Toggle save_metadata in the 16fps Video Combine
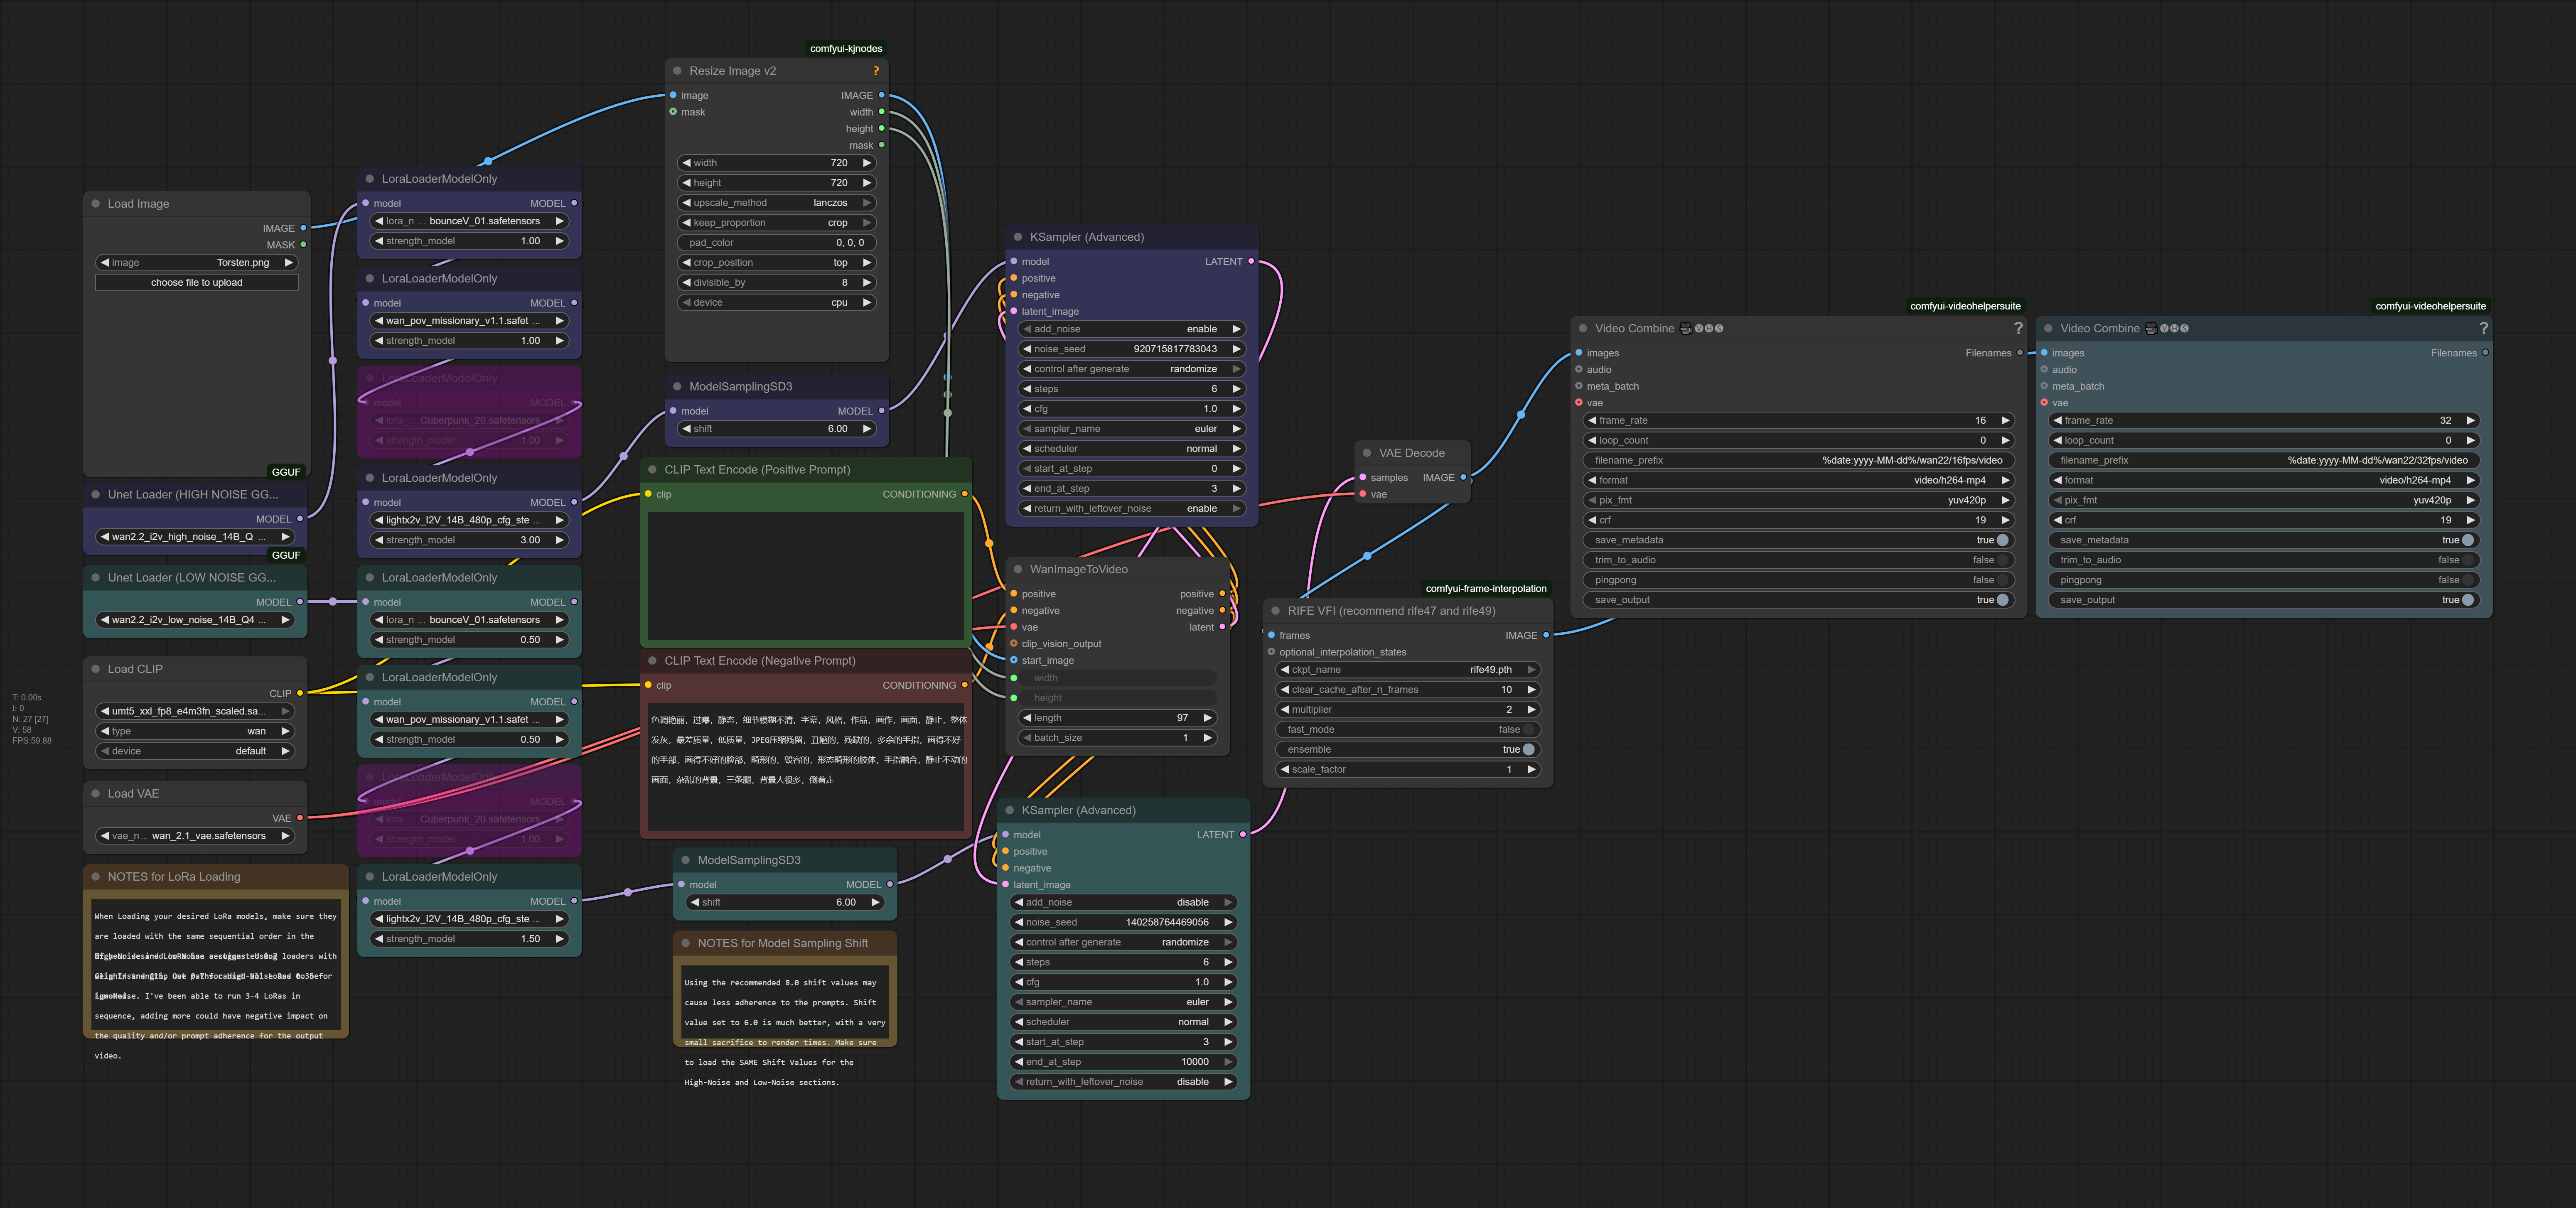 point(2001,540)
